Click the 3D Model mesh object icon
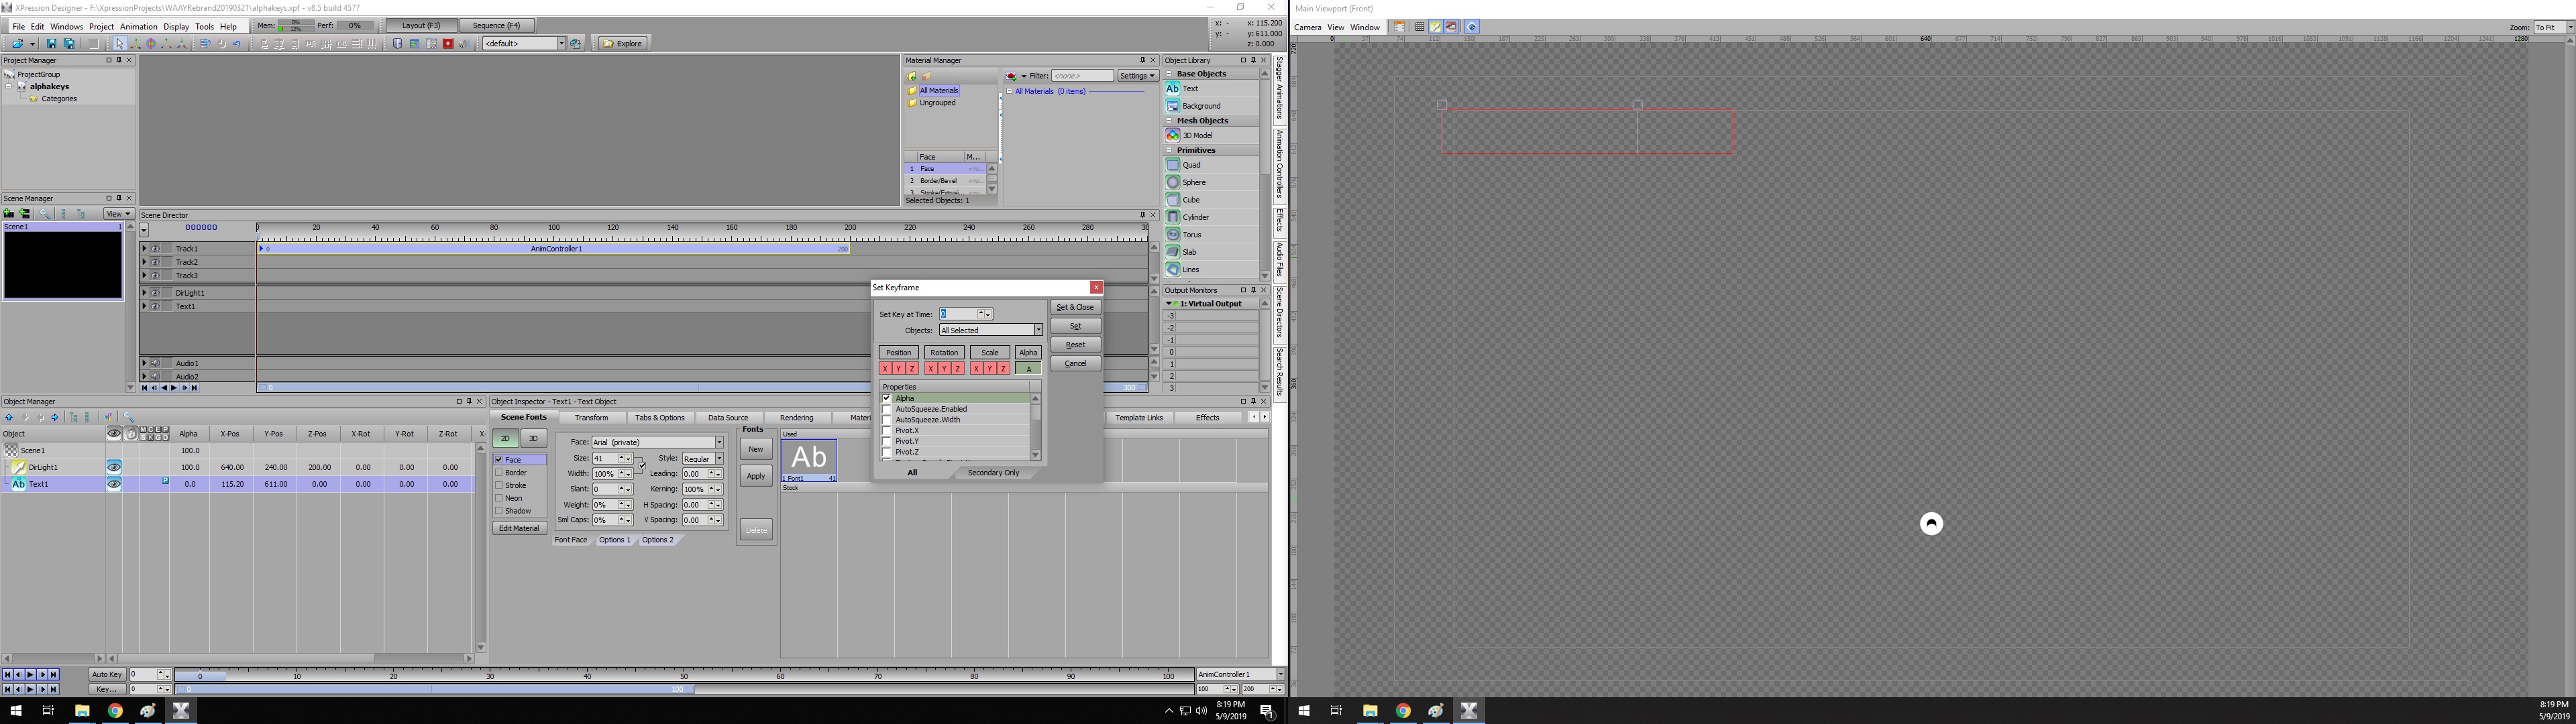The image size is (2576, 724). (x=1173, y=135)
